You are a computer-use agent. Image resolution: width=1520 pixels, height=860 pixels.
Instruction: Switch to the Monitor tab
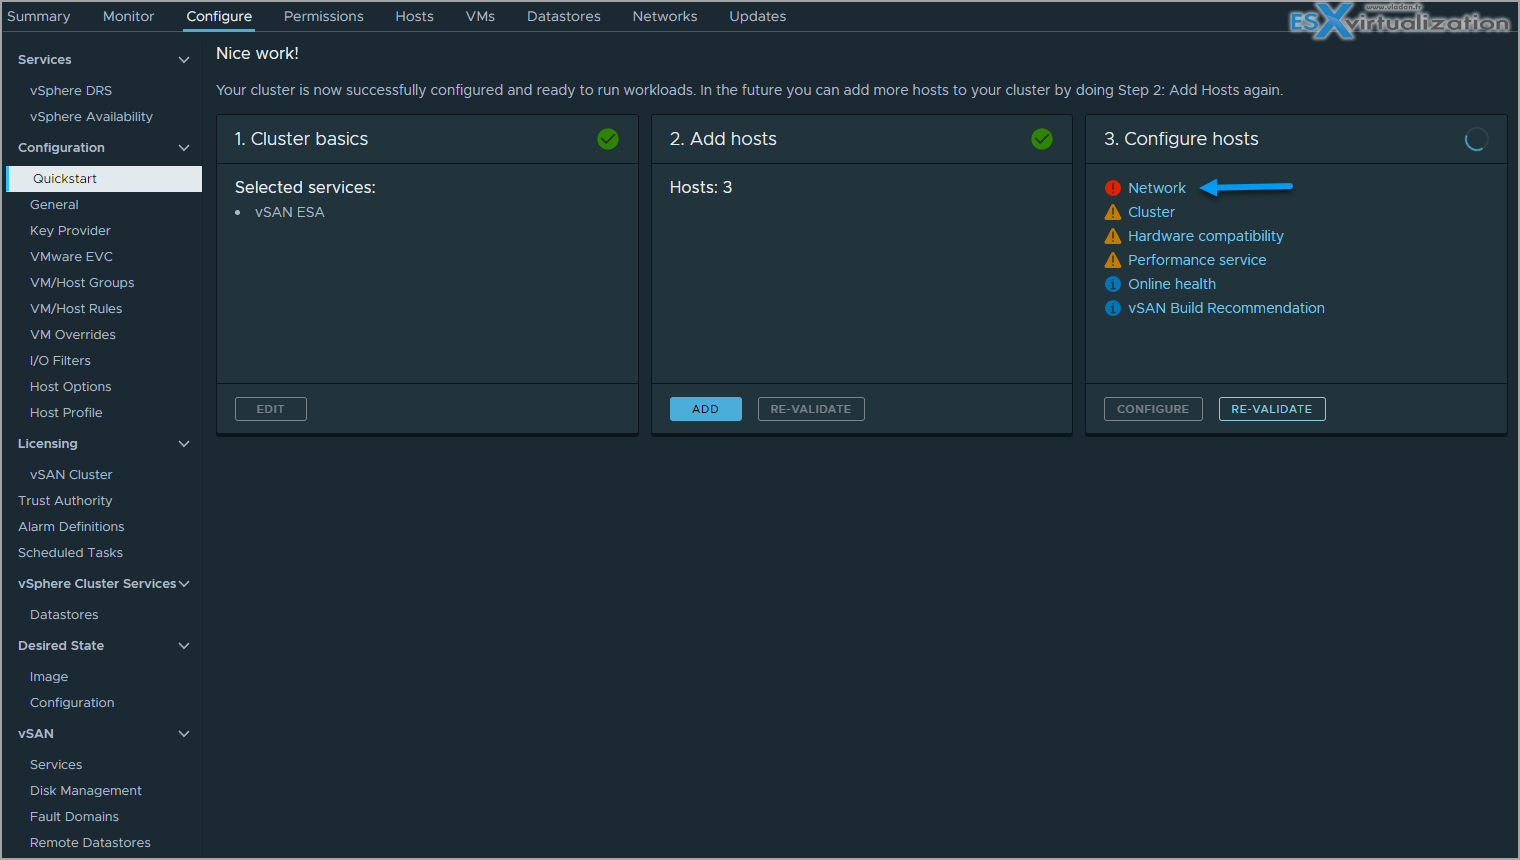pyautogui.click(x=128, y=16)
